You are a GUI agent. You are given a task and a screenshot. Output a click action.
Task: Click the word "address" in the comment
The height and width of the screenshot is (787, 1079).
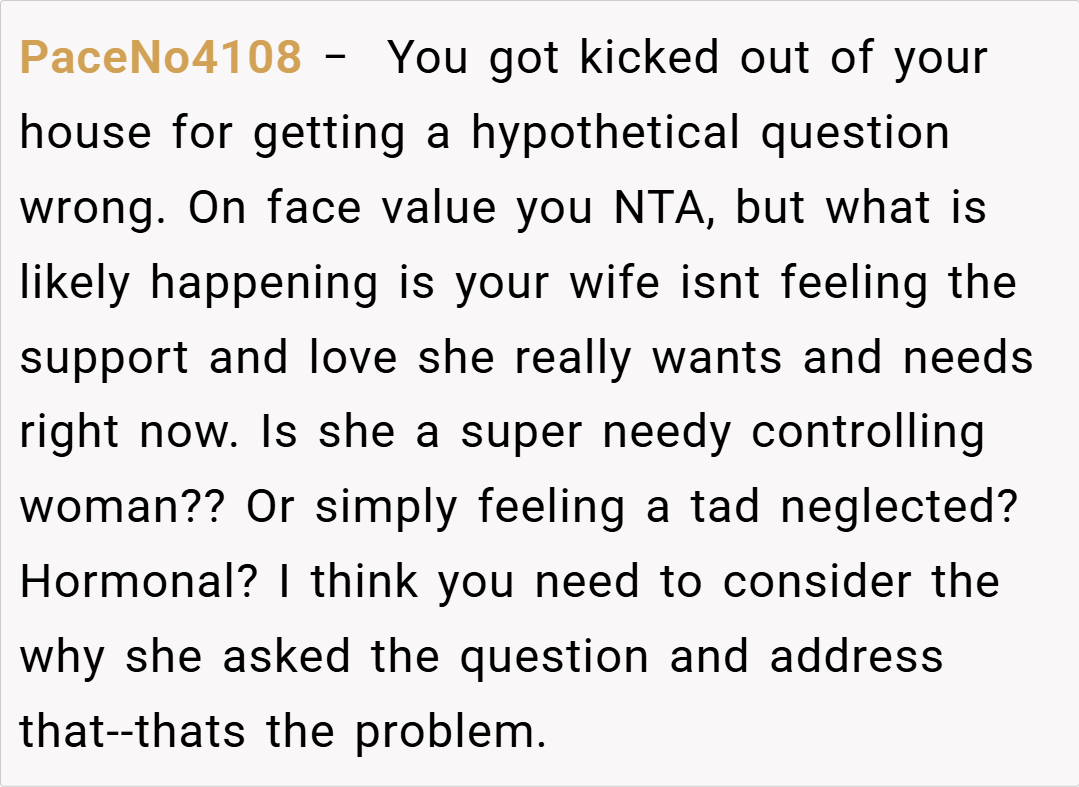[856, 658]
